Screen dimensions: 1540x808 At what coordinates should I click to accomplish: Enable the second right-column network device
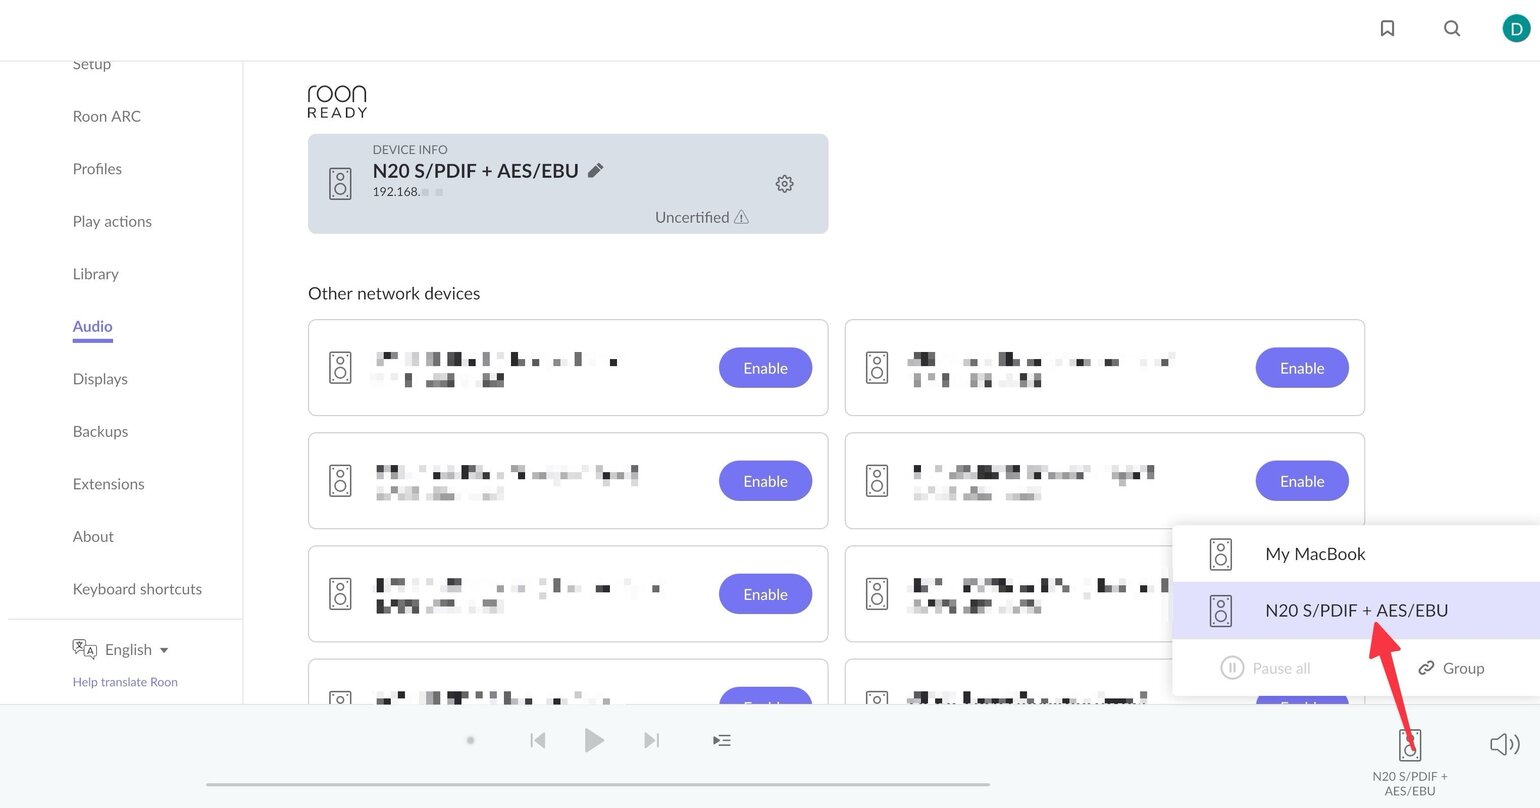click(x=1302, y=481)
